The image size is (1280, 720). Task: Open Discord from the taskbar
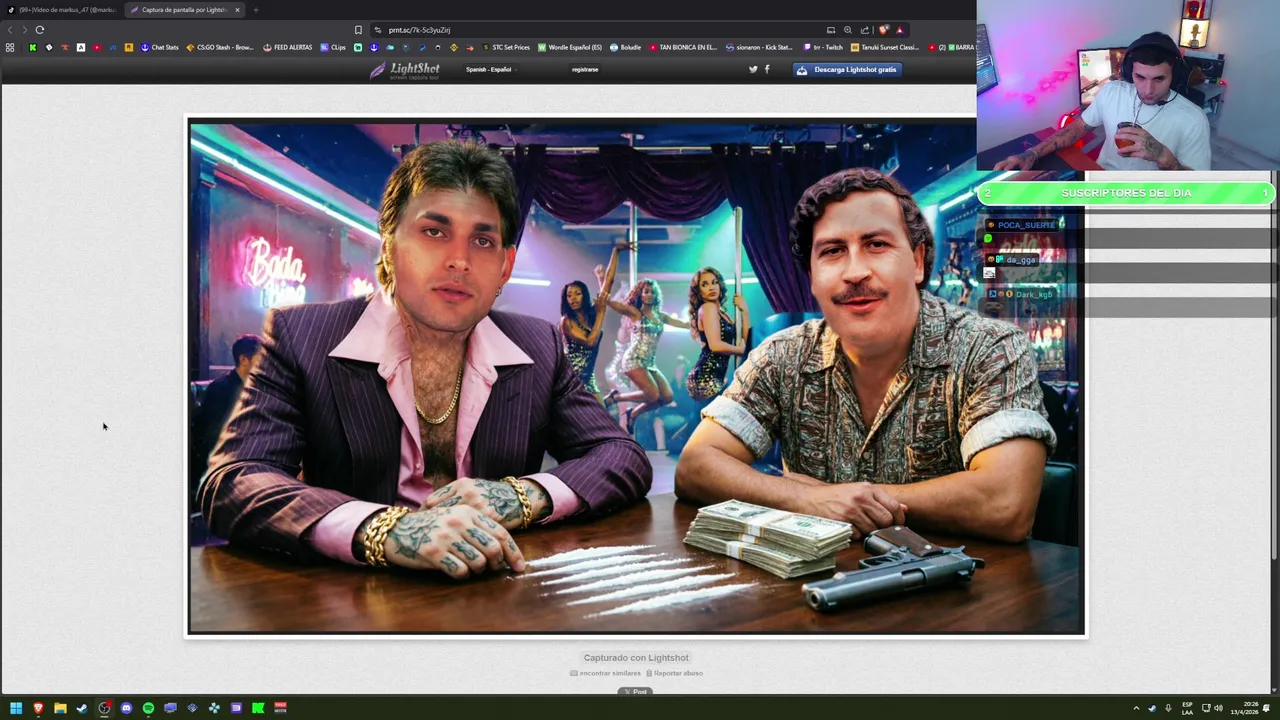(x=126, y=708)
